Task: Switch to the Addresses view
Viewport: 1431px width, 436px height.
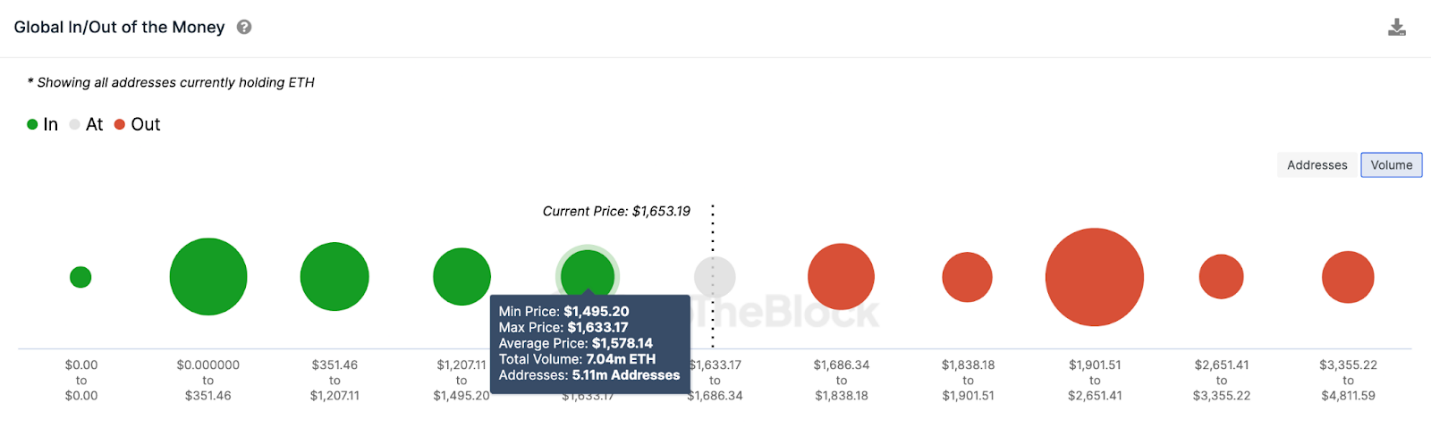Action: pyautogui.click(x=1317, y=165)
